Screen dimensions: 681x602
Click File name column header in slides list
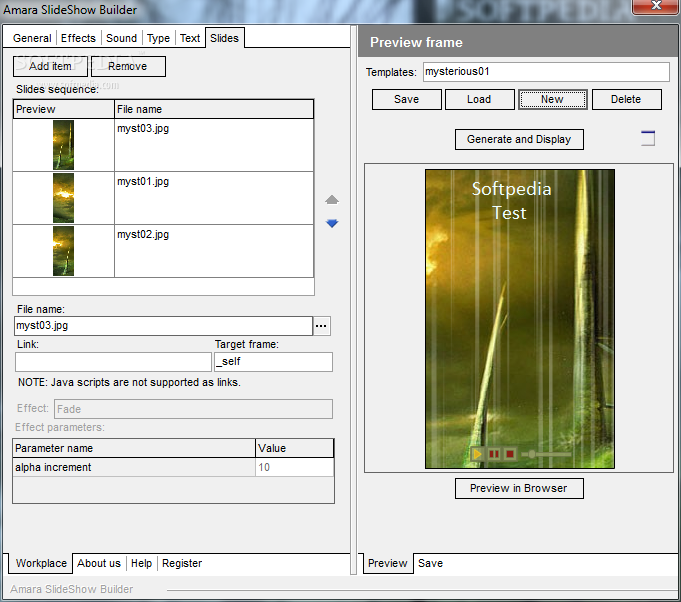pos(214,109)
